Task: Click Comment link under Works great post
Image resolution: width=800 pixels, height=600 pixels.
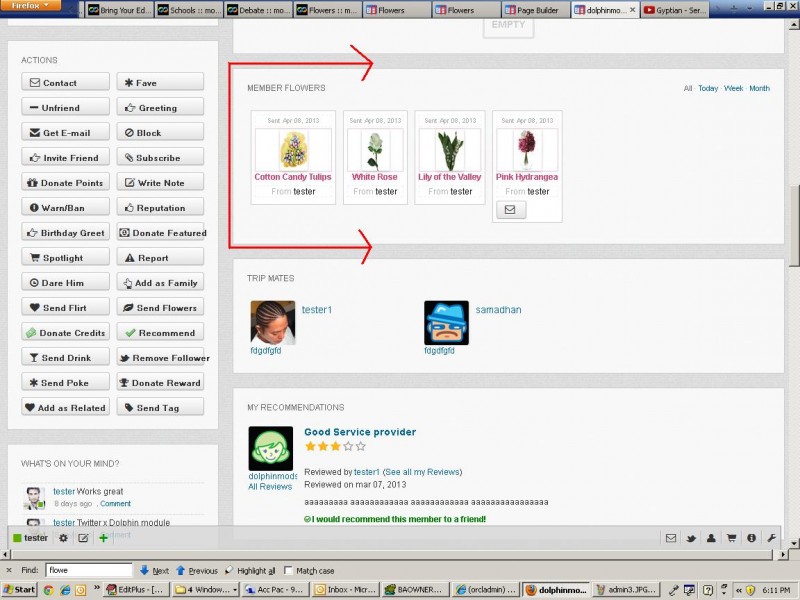Action: (115, 504)
